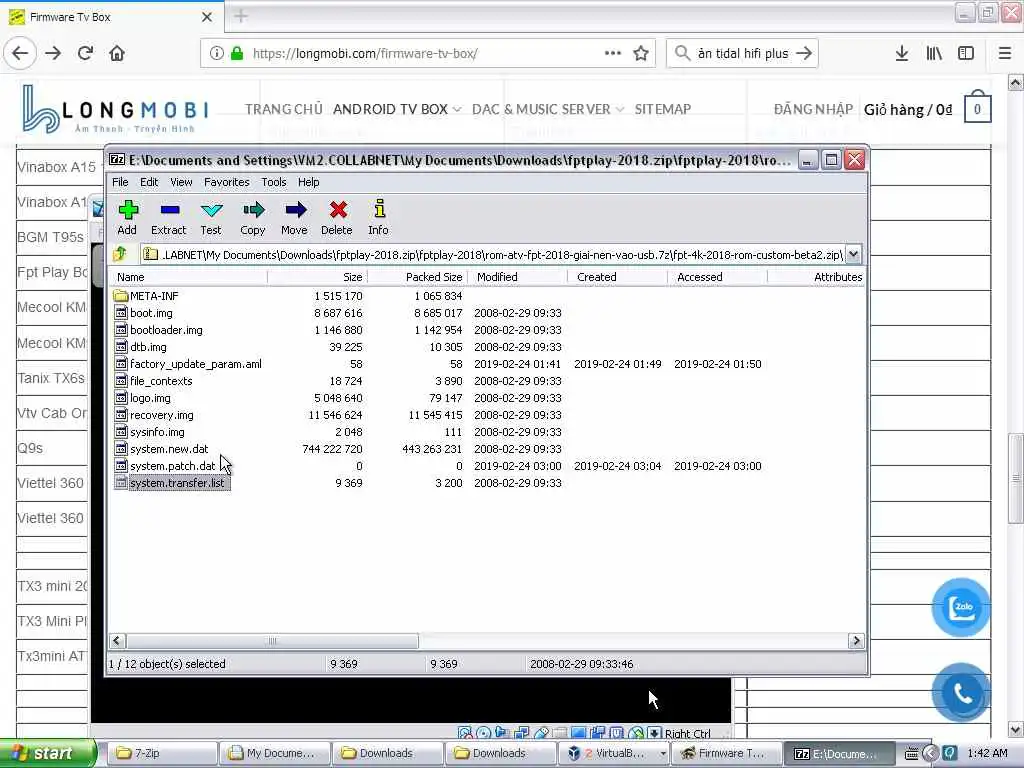1024x768 pixels.
Task: Click the browser forward arrow
Action: click(54, 53)
